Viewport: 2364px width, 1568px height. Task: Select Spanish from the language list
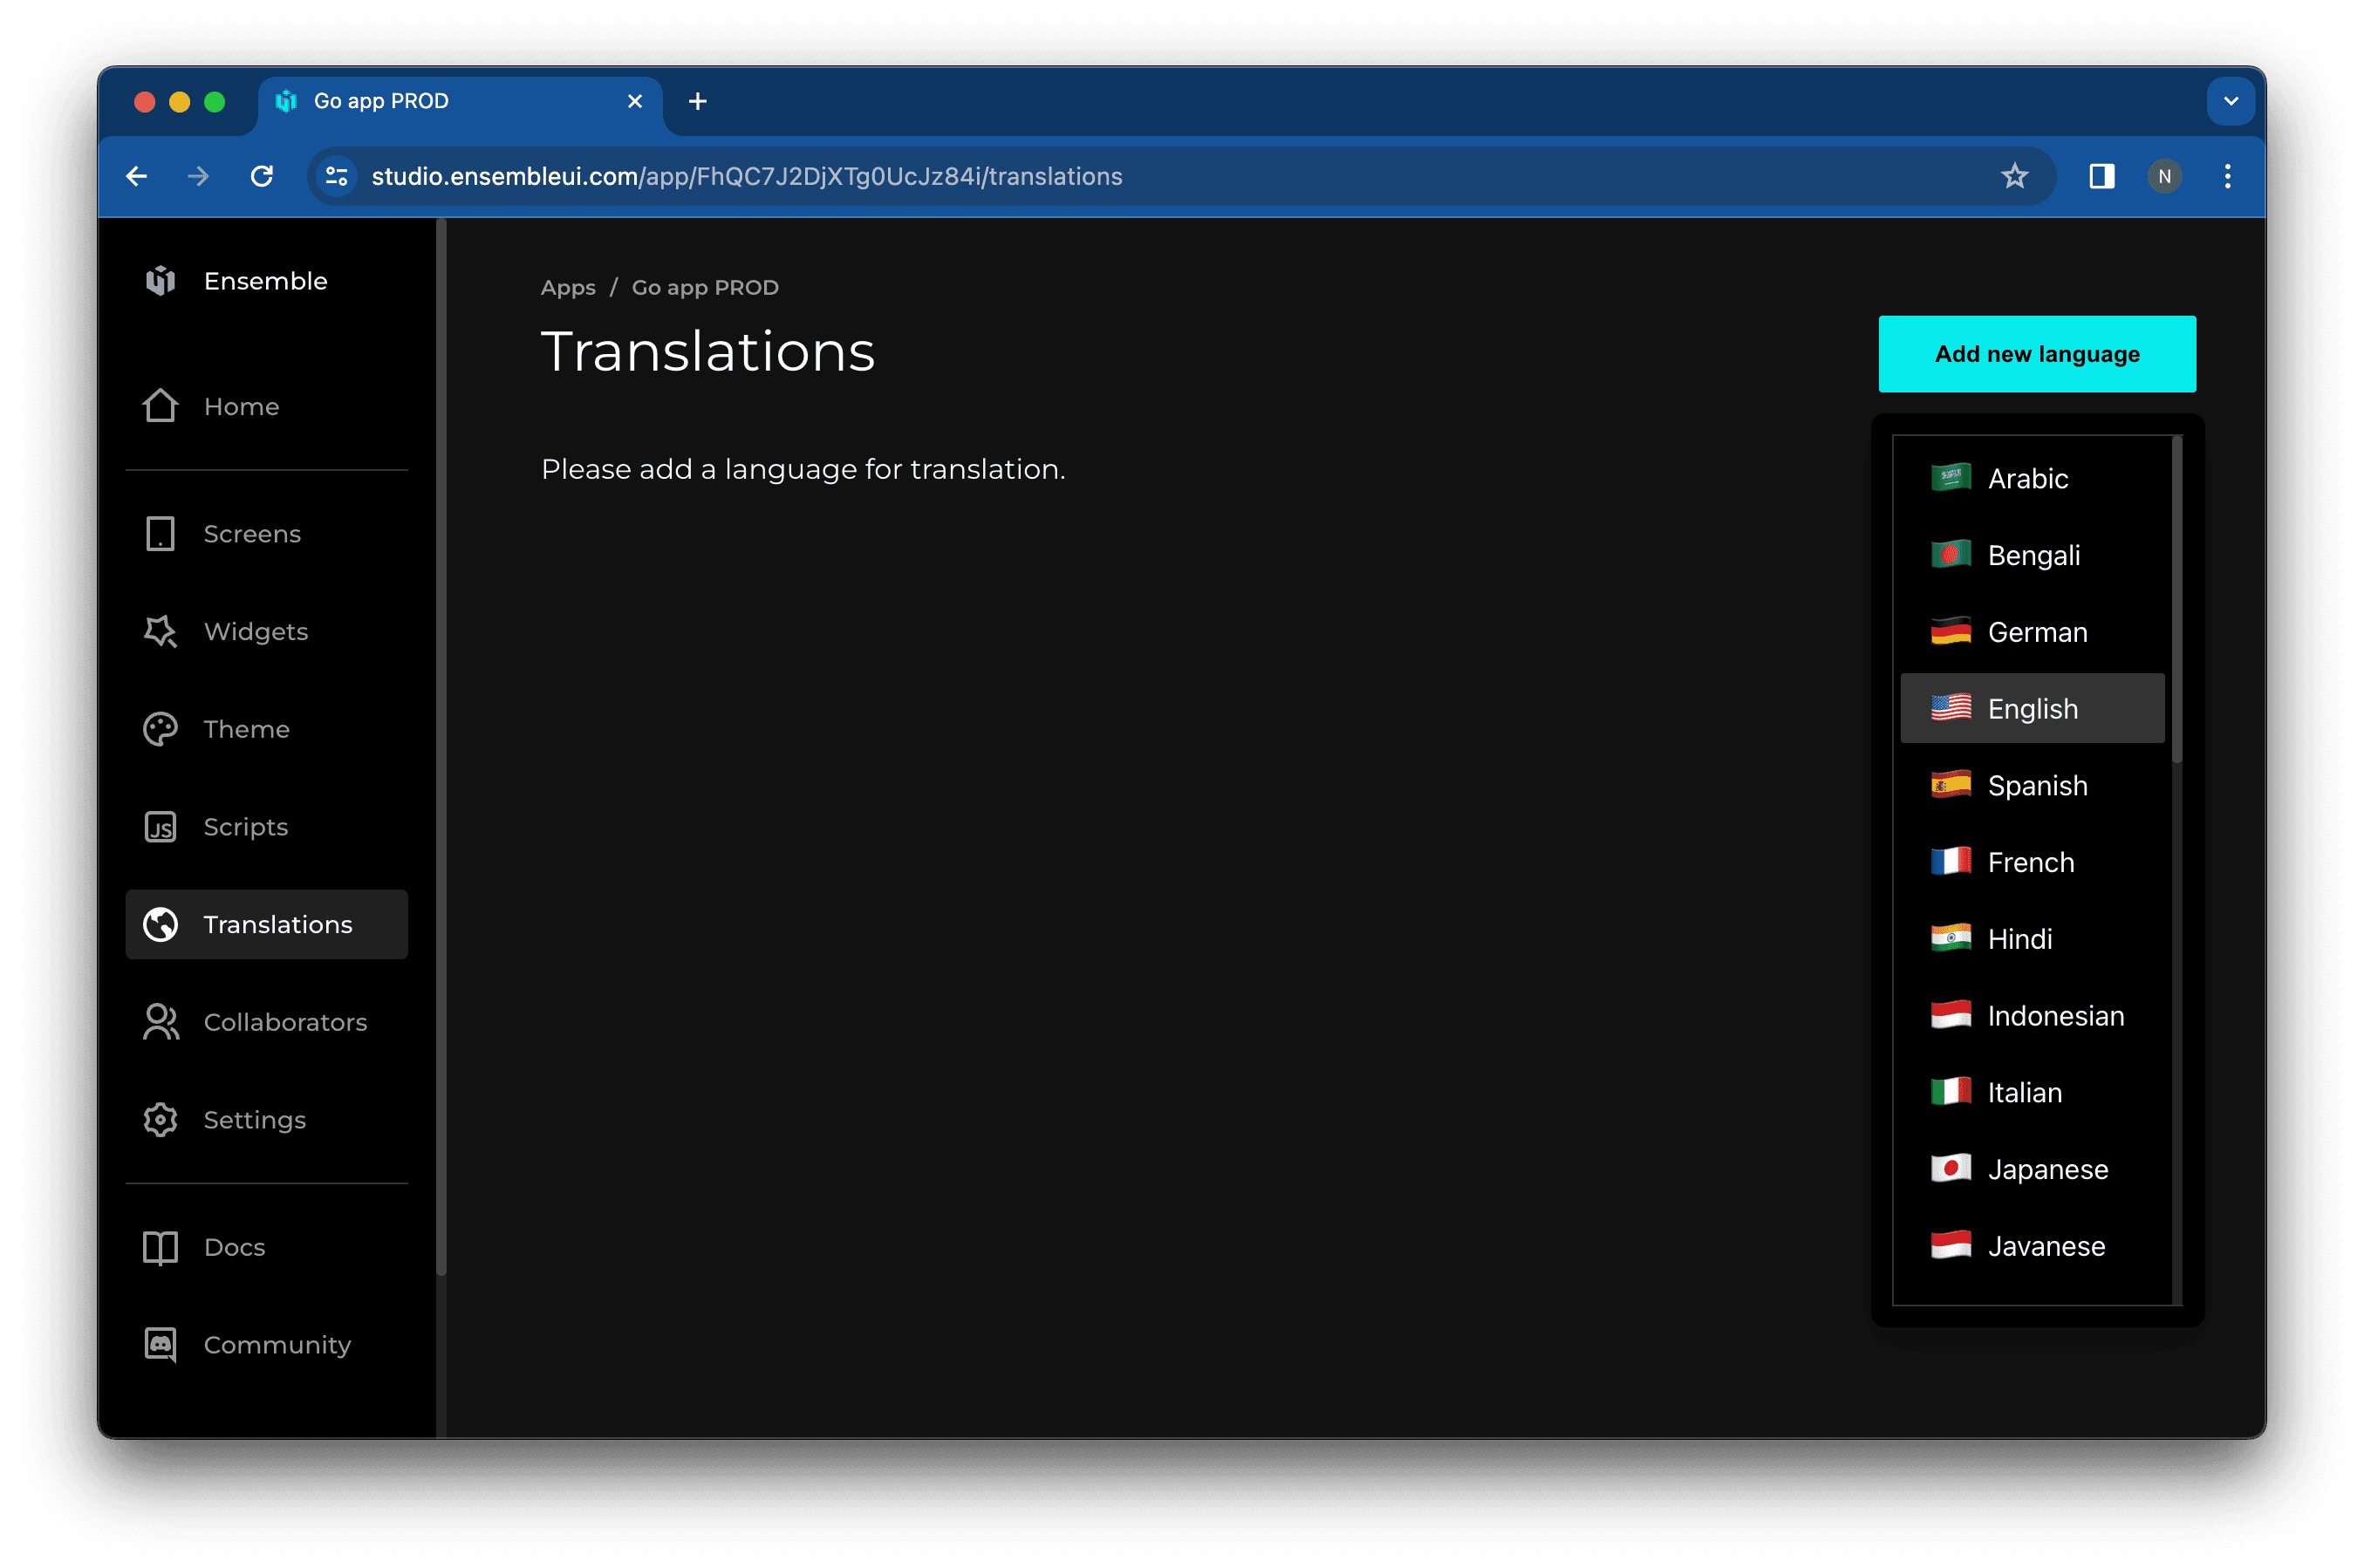tap(2036, 785)
